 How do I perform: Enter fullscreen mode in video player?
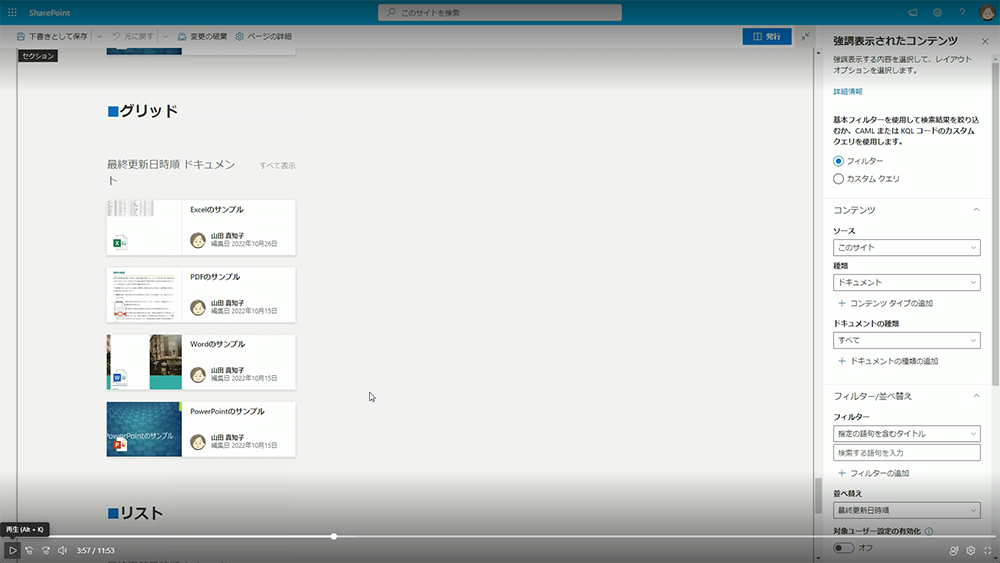(987, 550)
